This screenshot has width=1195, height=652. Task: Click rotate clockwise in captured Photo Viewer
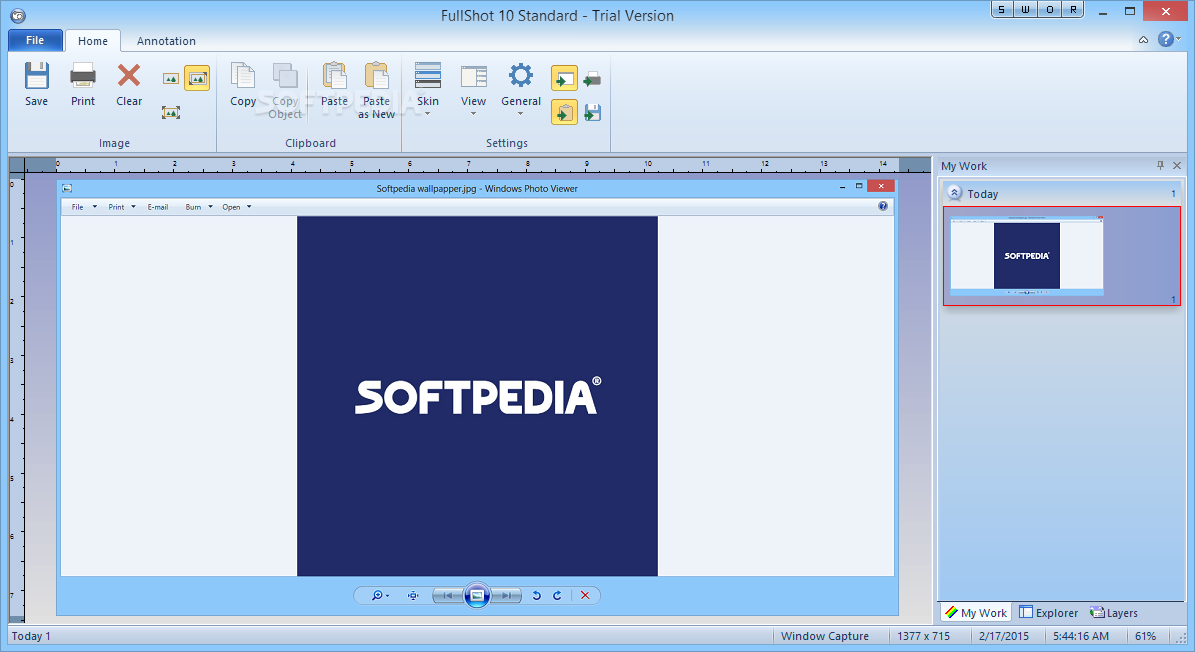(557, 596)
